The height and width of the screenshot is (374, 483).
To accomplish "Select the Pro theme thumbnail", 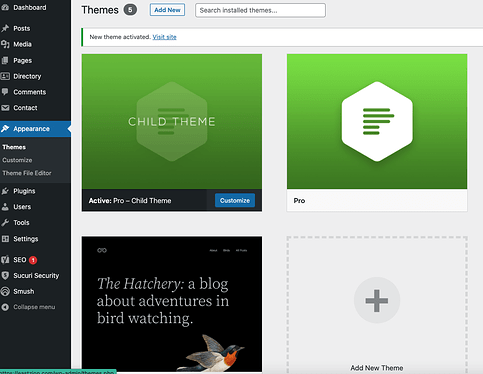I will 377,122.
